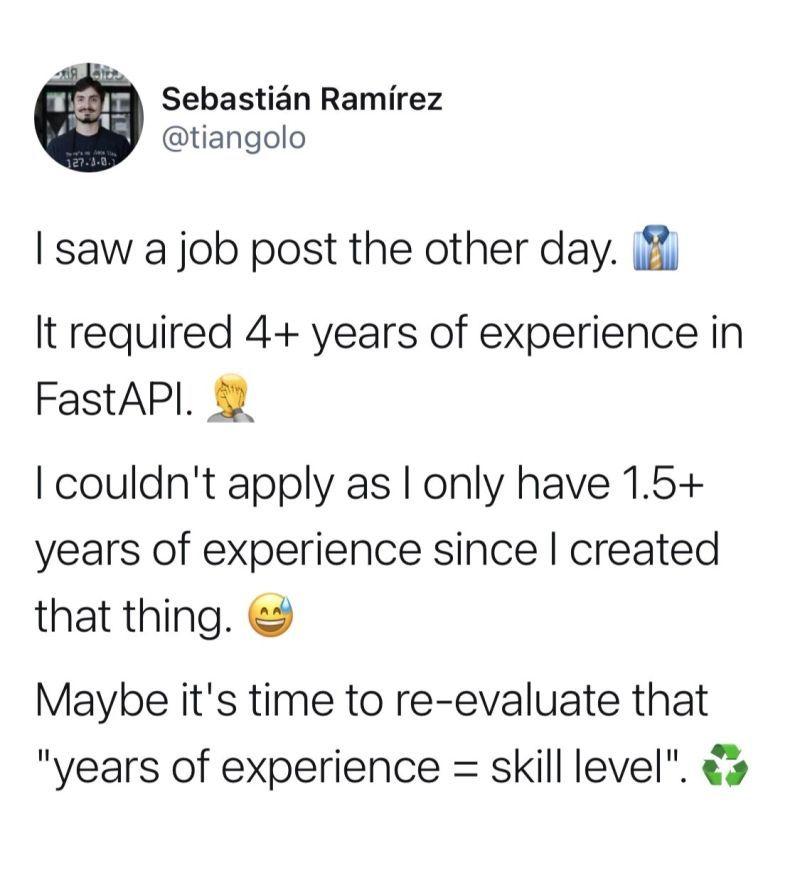This screenshot has height=873, width=800.
Task: Click the words 'other day.' before necktie
Action: tap(521, 250)
